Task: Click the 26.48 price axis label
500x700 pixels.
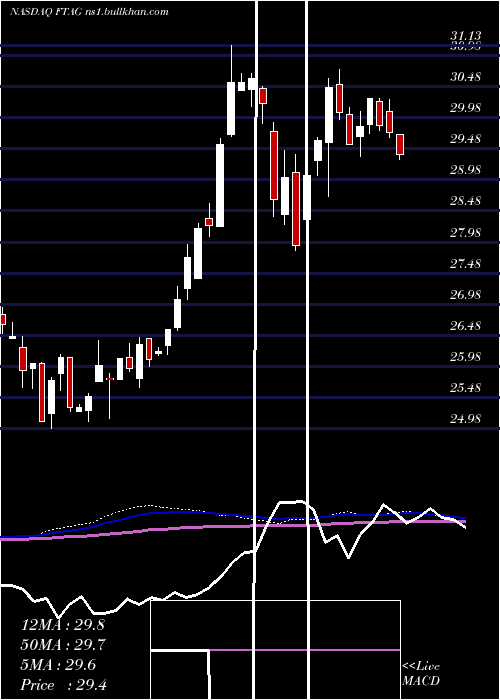Action: tap(466, 325)
